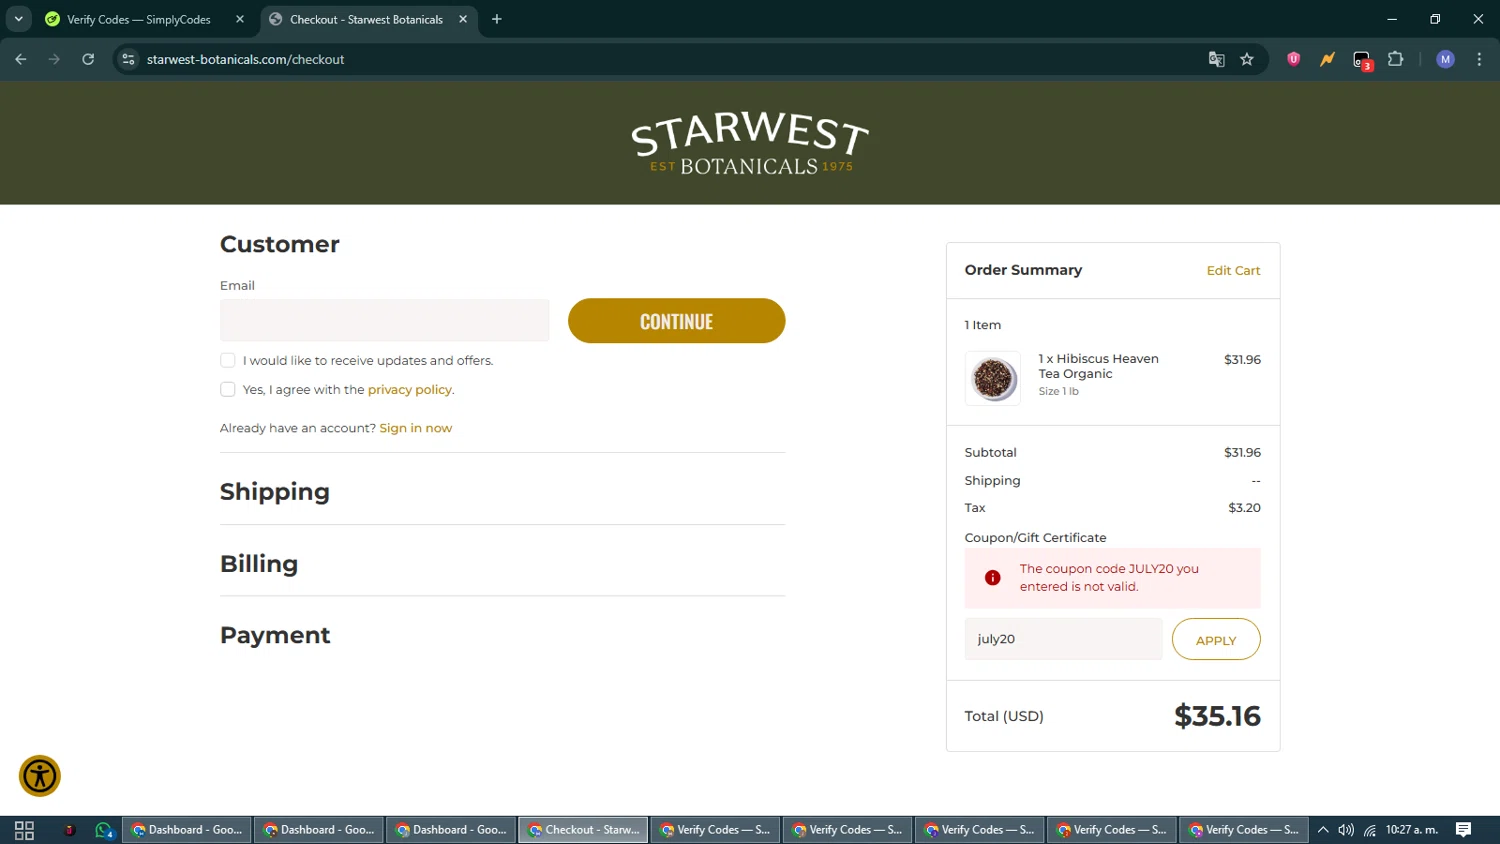Open the network Wi-Fi tray icon

(x=1370, y=830)
